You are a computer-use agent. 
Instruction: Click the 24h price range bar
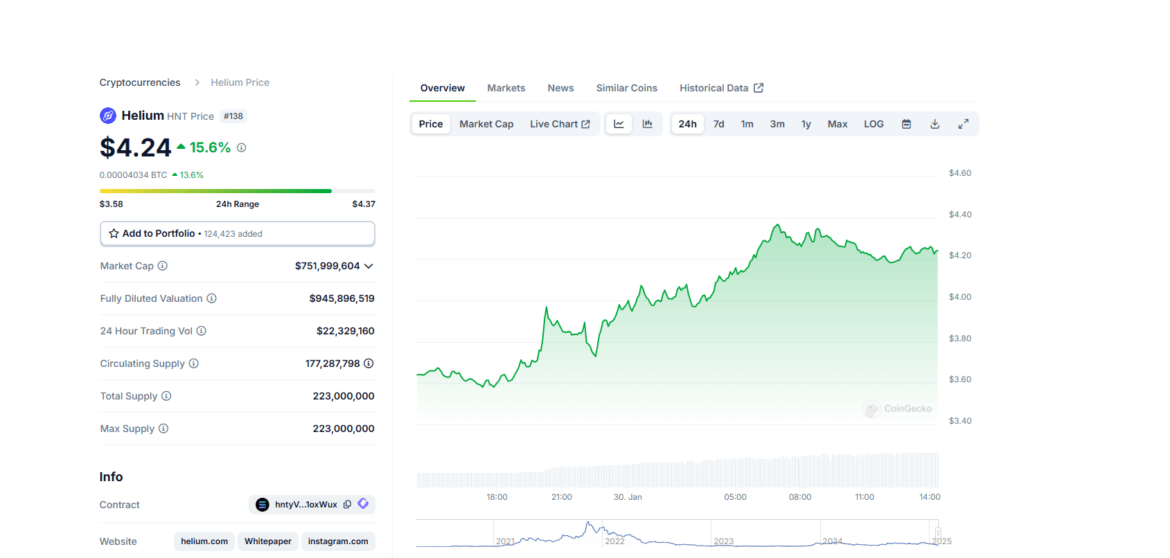[x=237, y=190]
